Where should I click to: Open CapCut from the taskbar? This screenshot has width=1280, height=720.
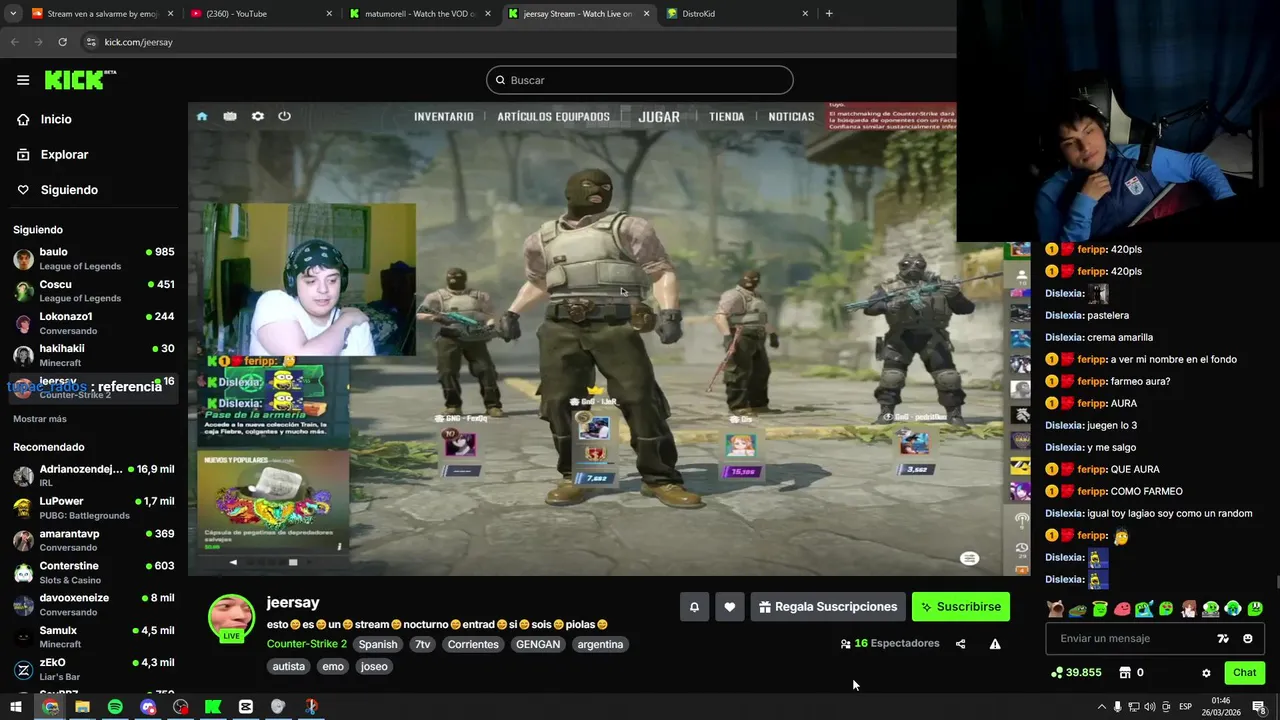pyautogui.click(x=246, y=707)
